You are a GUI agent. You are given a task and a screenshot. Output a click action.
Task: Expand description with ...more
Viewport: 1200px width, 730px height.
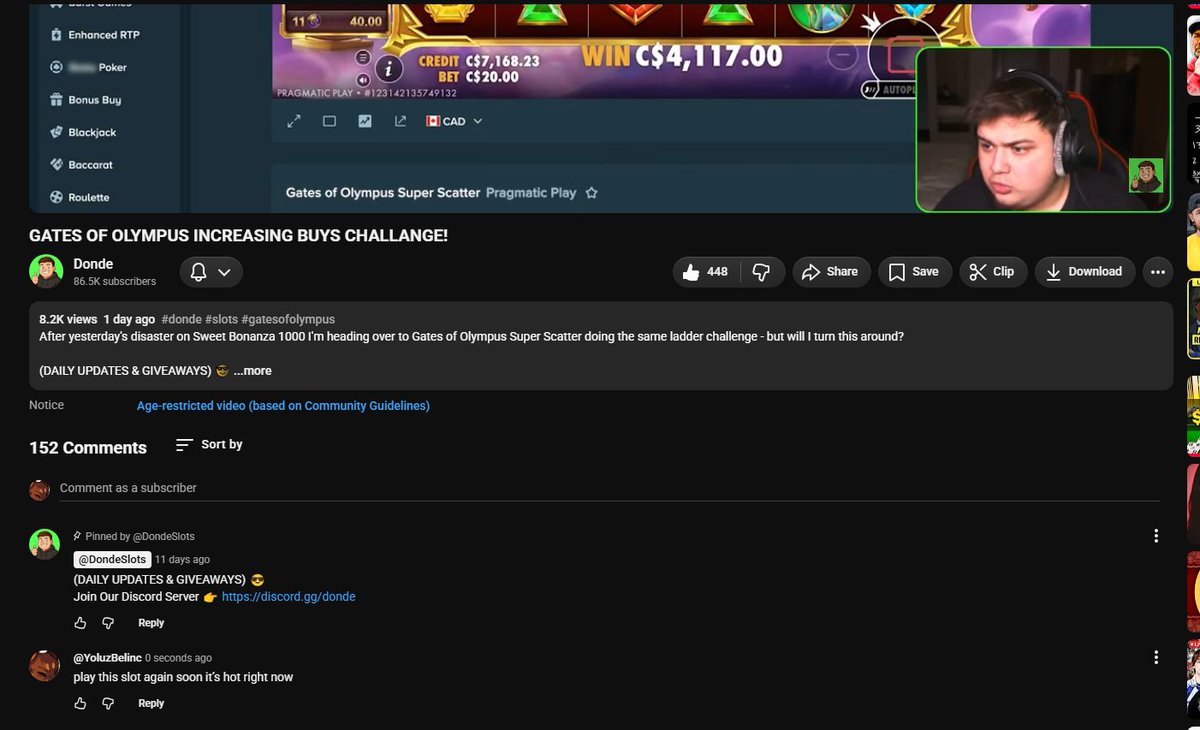(x=253, y=371)
